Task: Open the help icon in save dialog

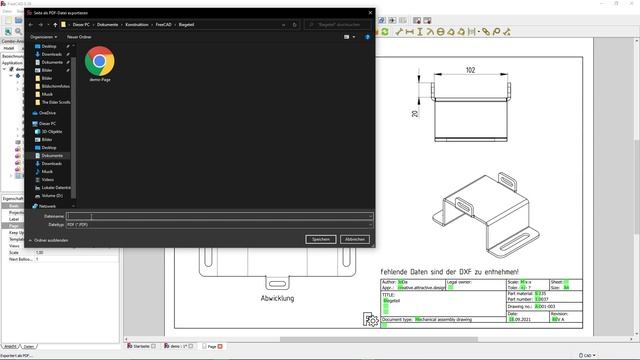Action: tap(367, 37)
